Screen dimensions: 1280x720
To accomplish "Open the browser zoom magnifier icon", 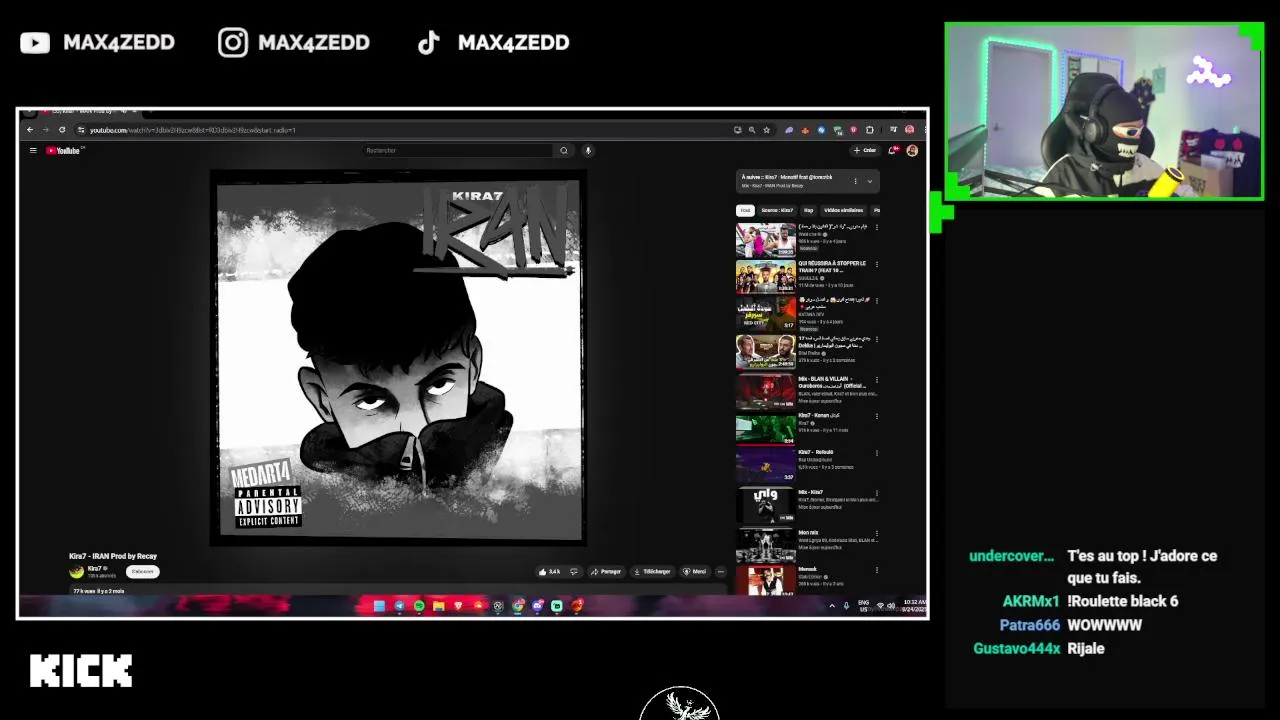I will 752,130.
